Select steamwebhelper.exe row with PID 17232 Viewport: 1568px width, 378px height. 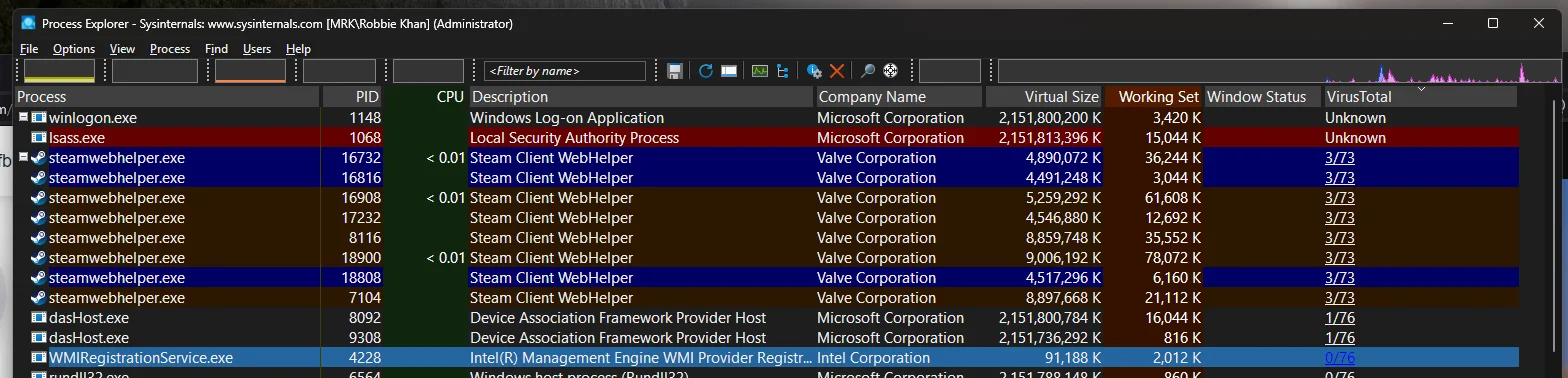click(x=767, y=218)
